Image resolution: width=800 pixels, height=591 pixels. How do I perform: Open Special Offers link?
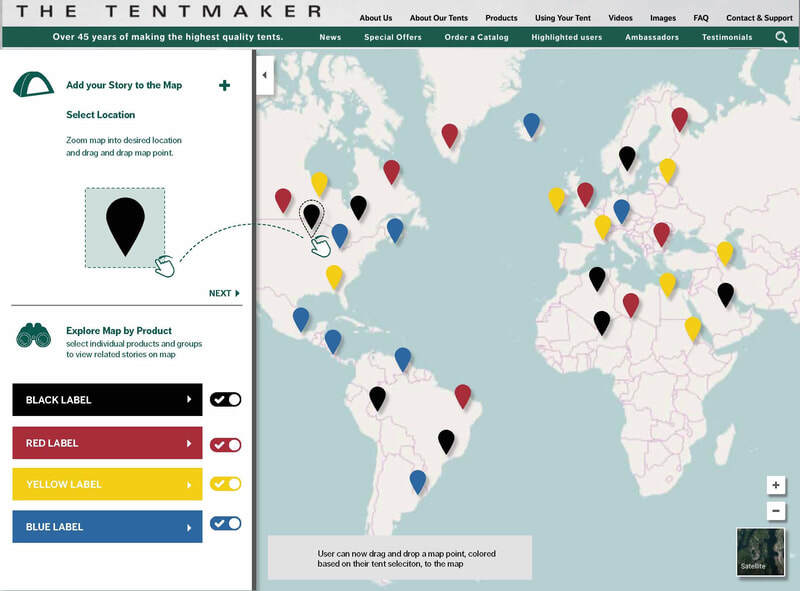pyautogui.click(x=393, y=37)
